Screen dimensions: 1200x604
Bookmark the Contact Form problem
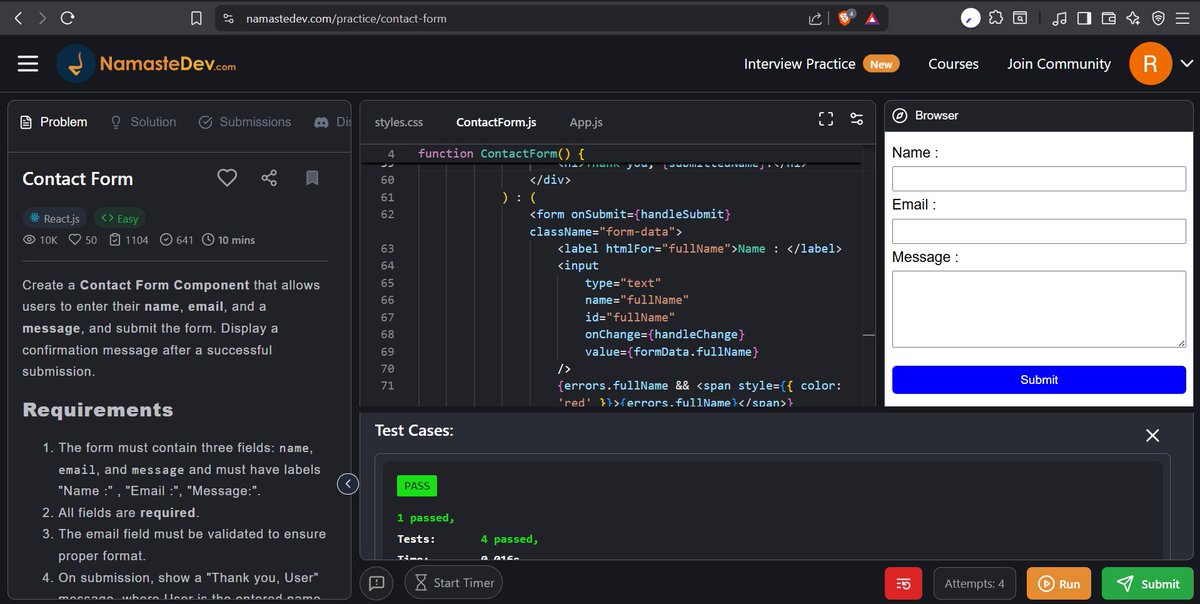[312, 178]
